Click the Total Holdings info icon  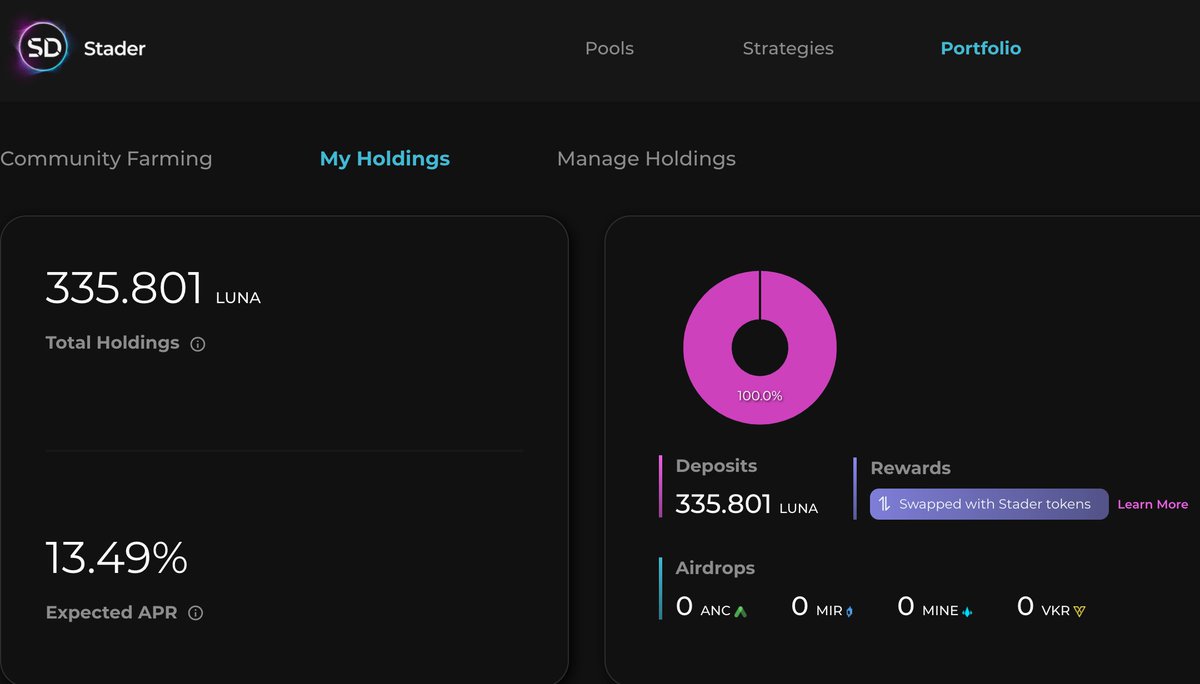click(x=198, y=344)
